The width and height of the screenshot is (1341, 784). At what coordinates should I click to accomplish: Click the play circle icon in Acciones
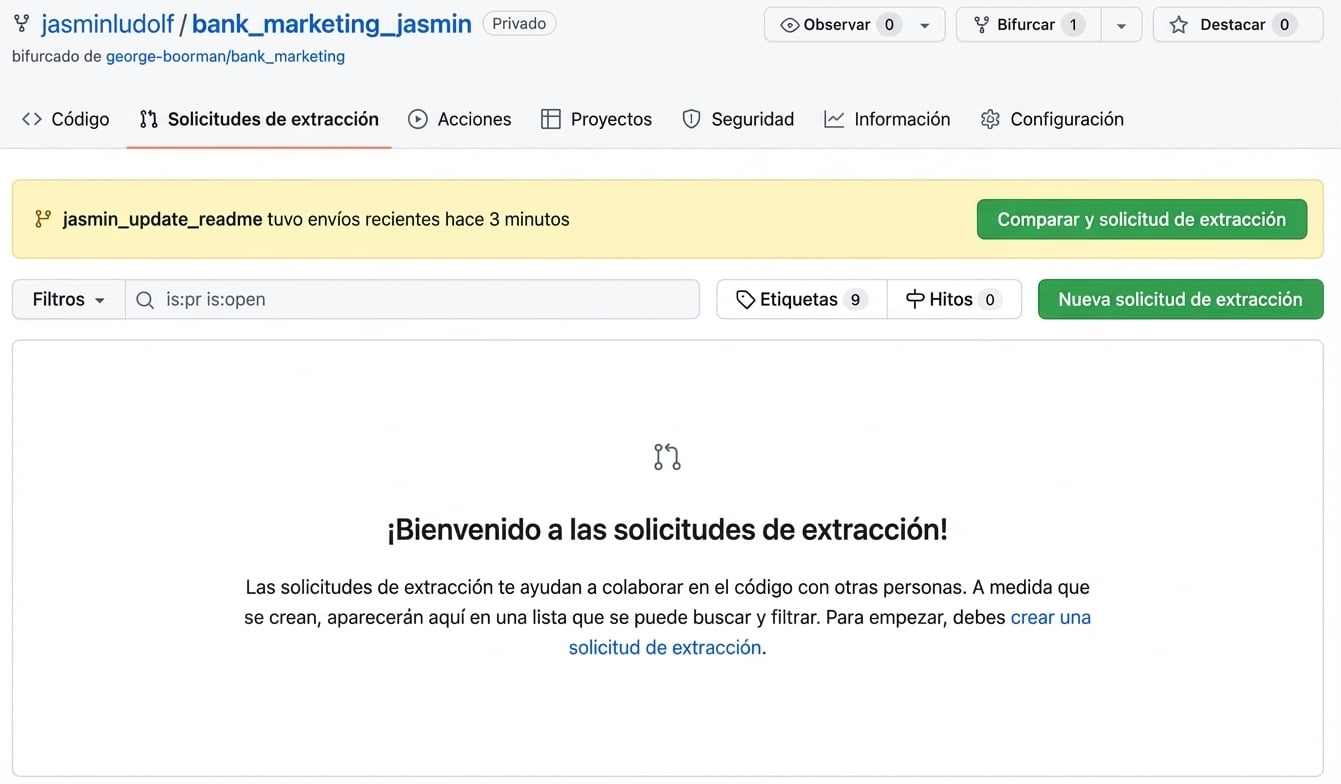(x=418, y=119)
